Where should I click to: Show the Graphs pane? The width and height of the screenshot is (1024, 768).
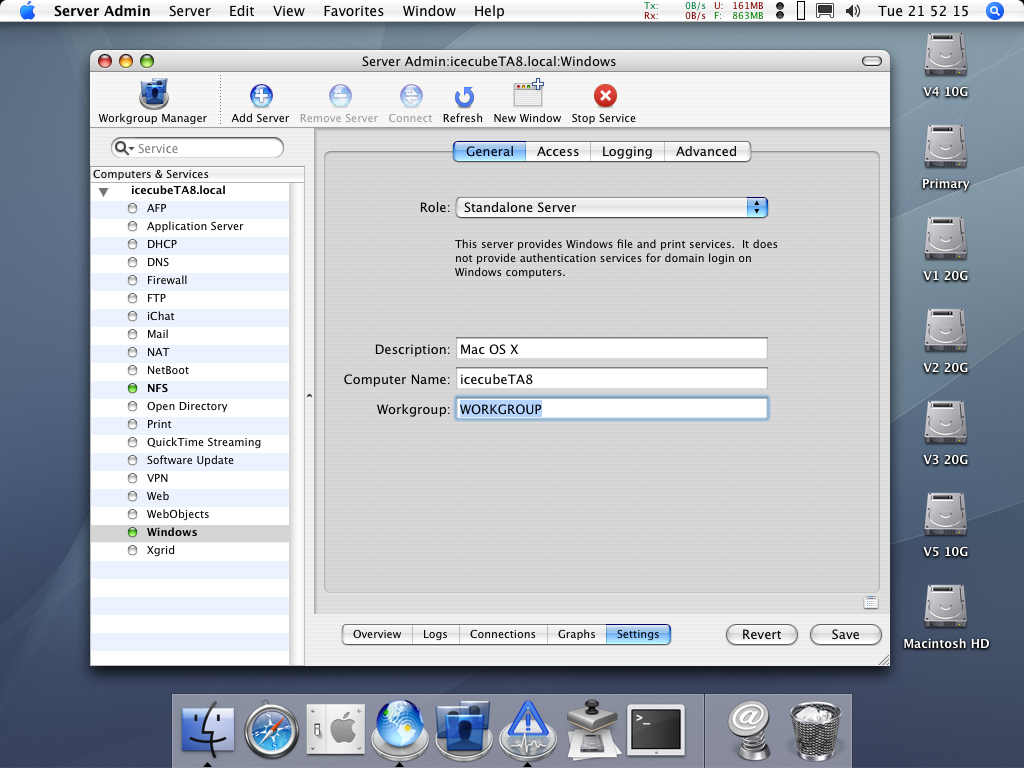coord(577,634)
